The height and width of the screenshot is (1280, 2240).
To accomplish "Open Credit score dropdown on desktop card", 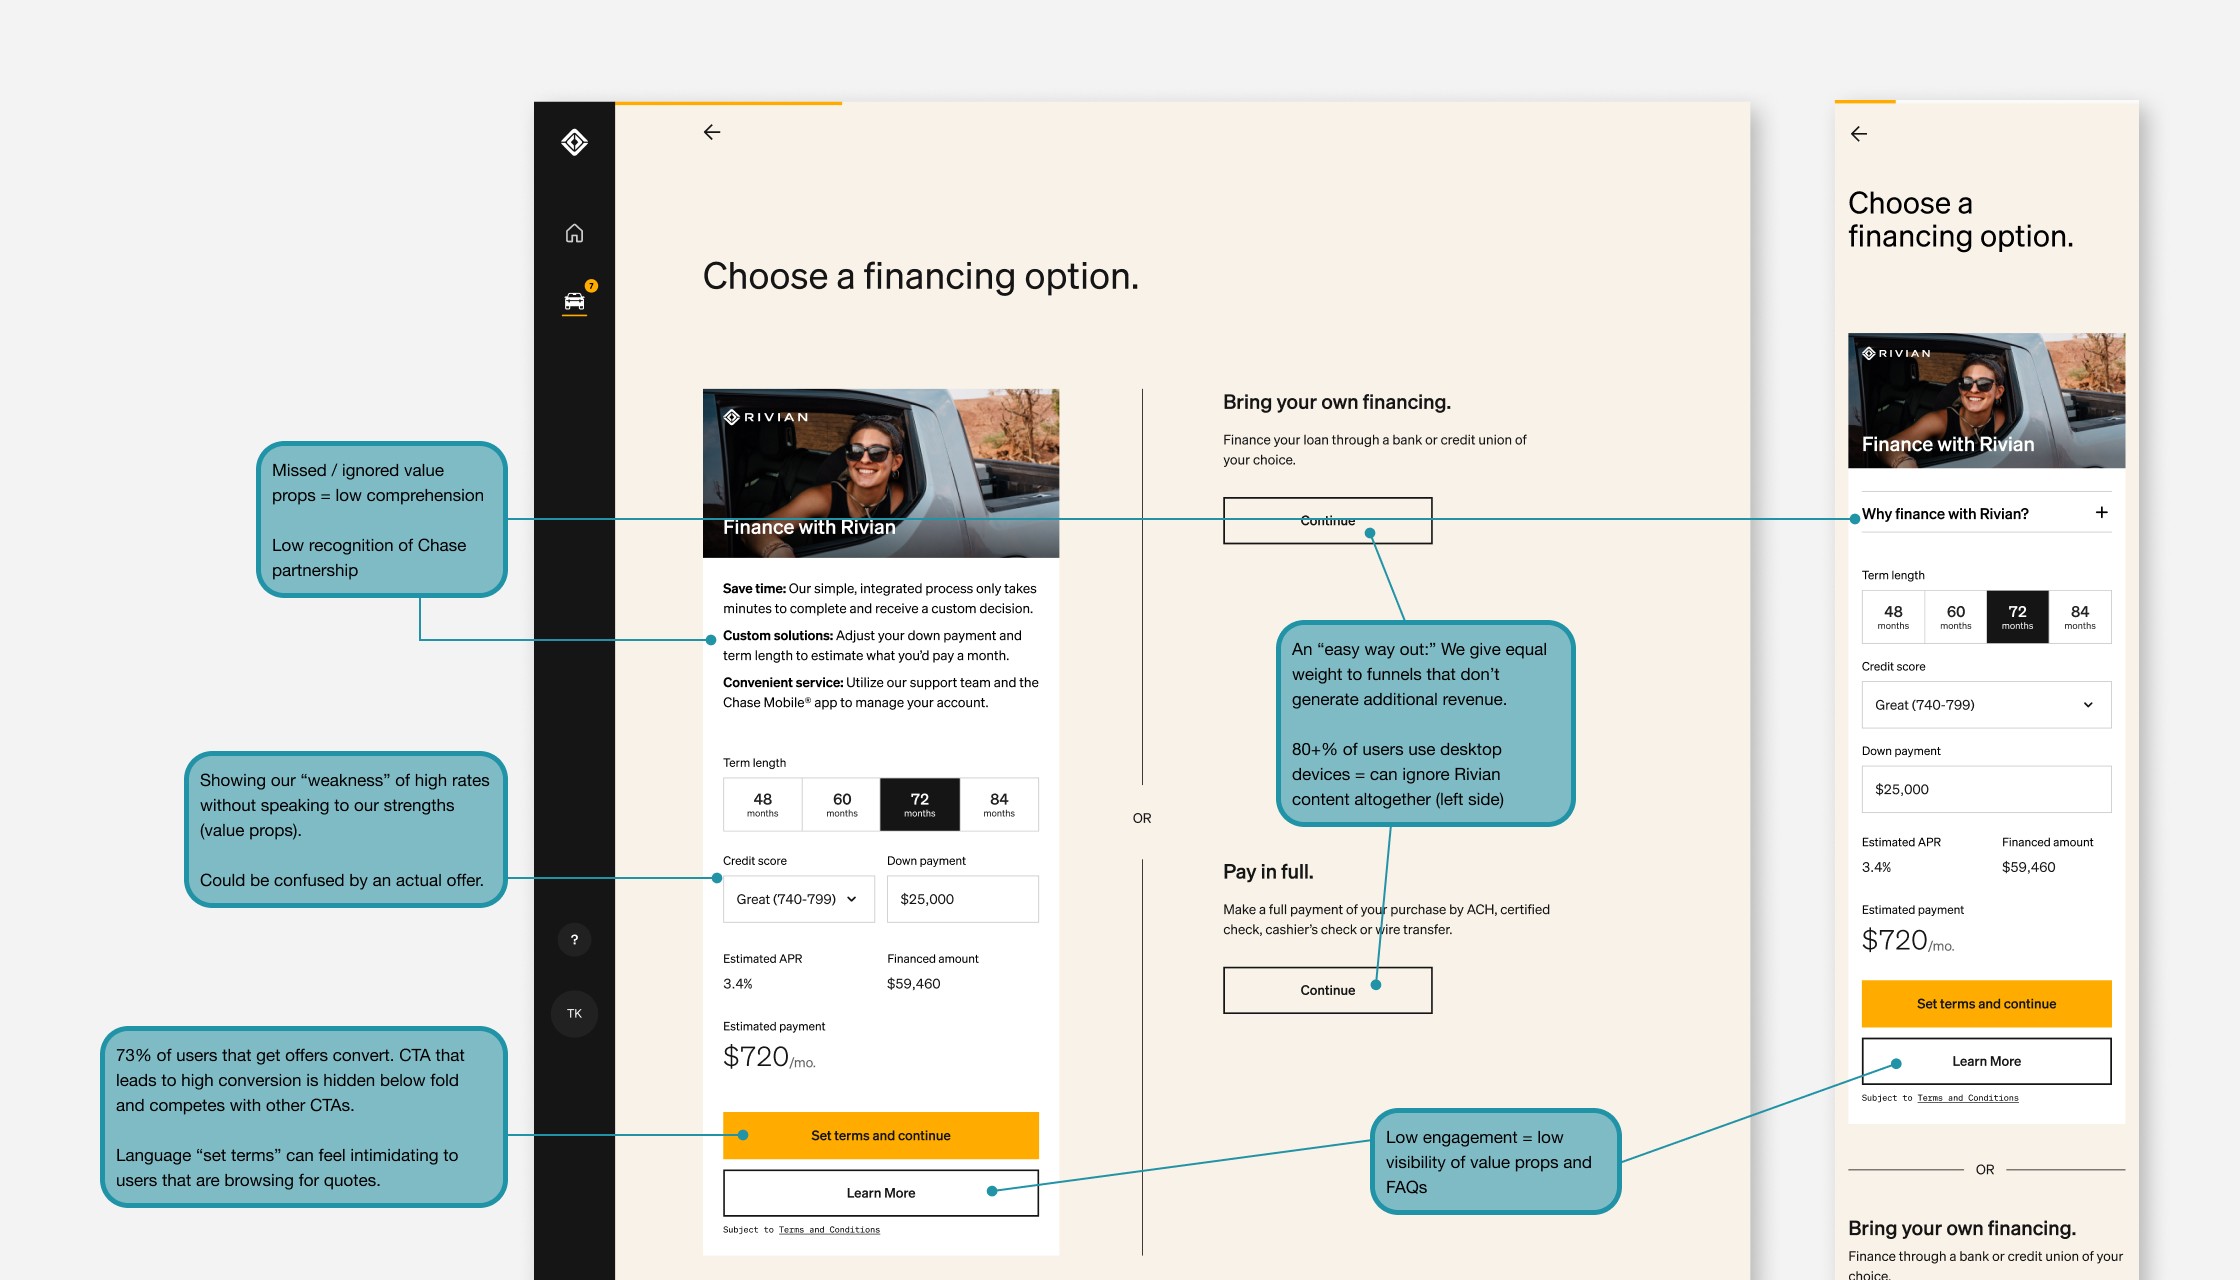I will coord(798,899).
